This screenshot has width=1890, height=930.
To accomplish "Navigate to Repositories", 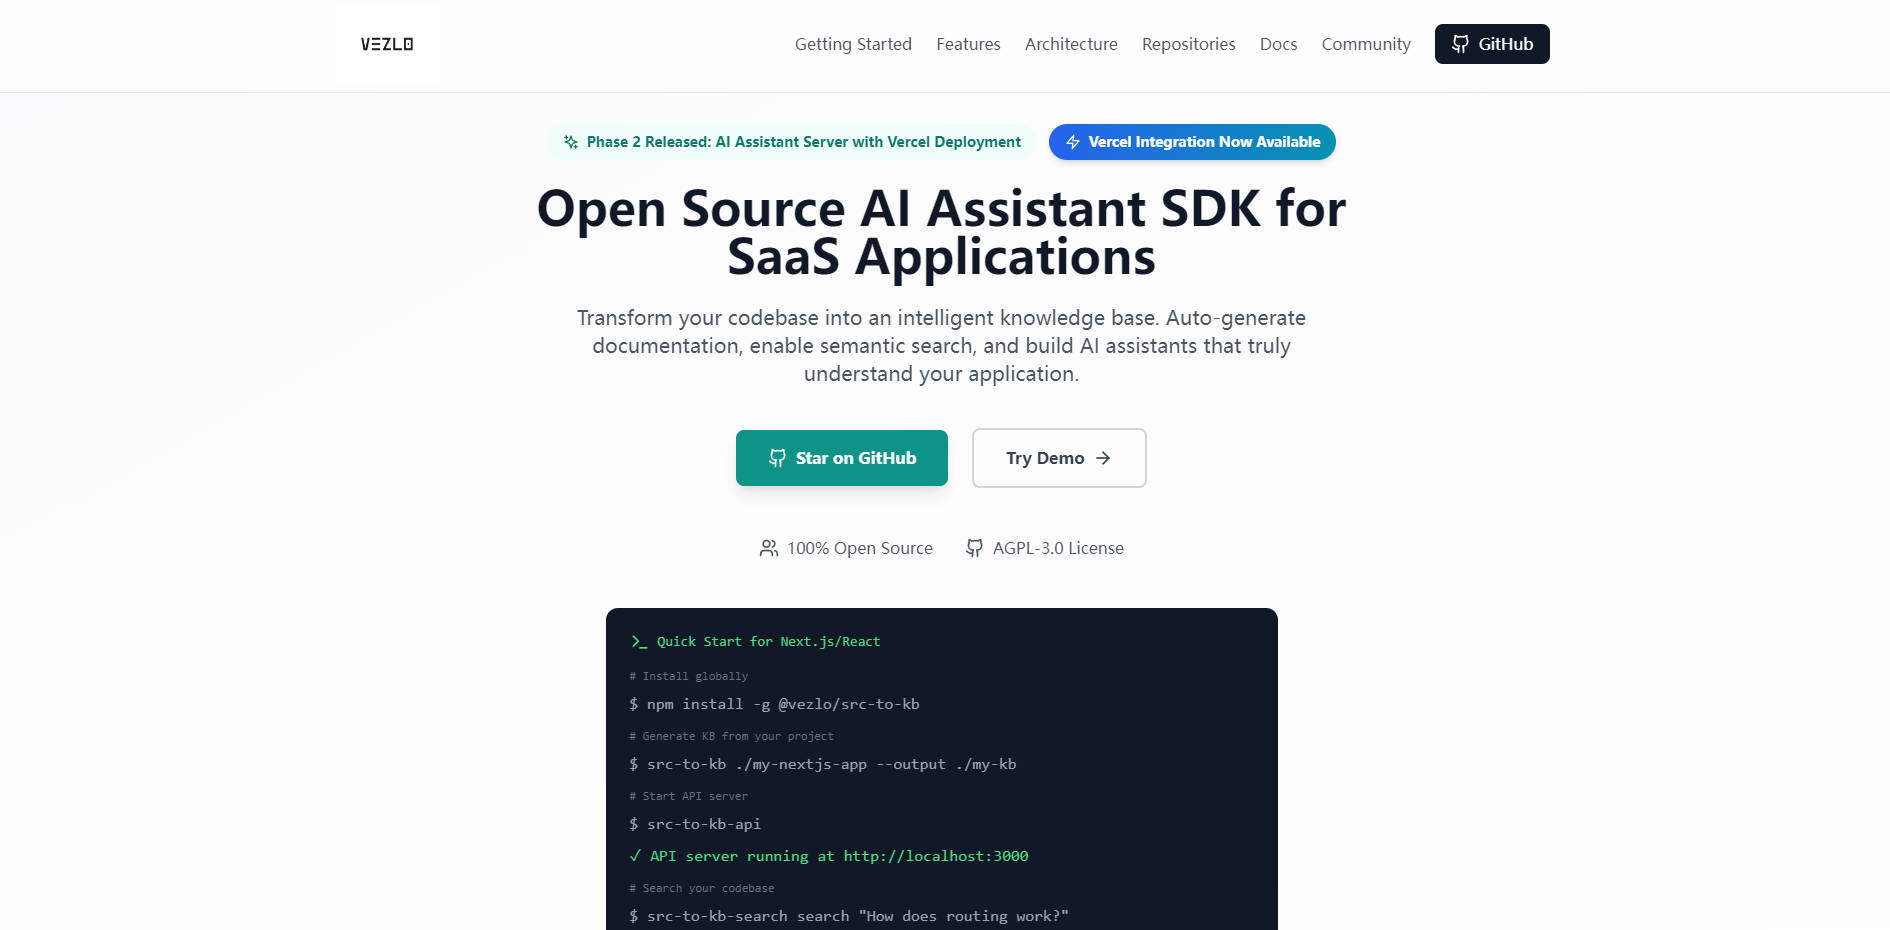I will [x=1188, y=44].
